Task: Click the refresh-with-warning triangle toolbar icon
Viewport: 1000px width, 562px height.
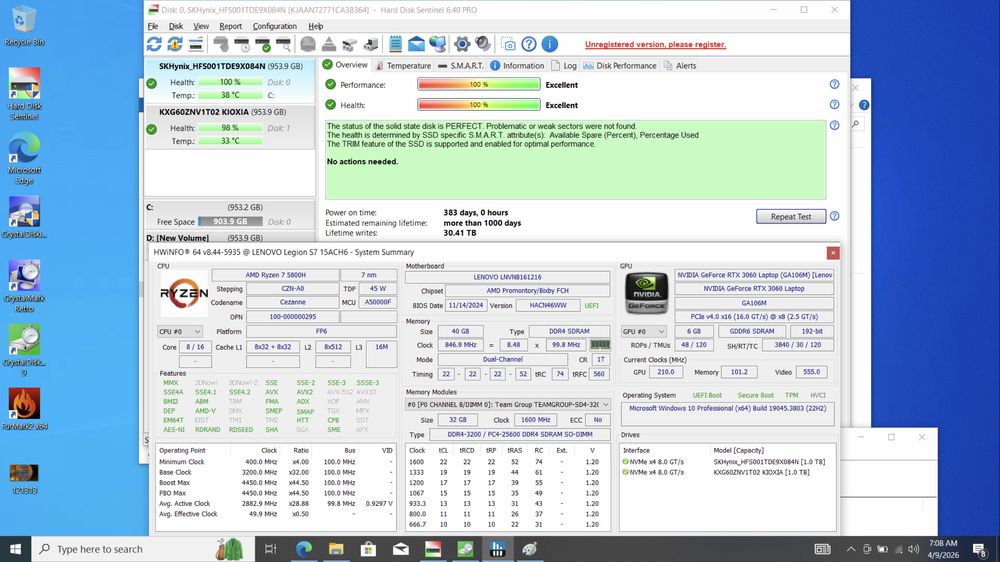Action: [175, 44]
